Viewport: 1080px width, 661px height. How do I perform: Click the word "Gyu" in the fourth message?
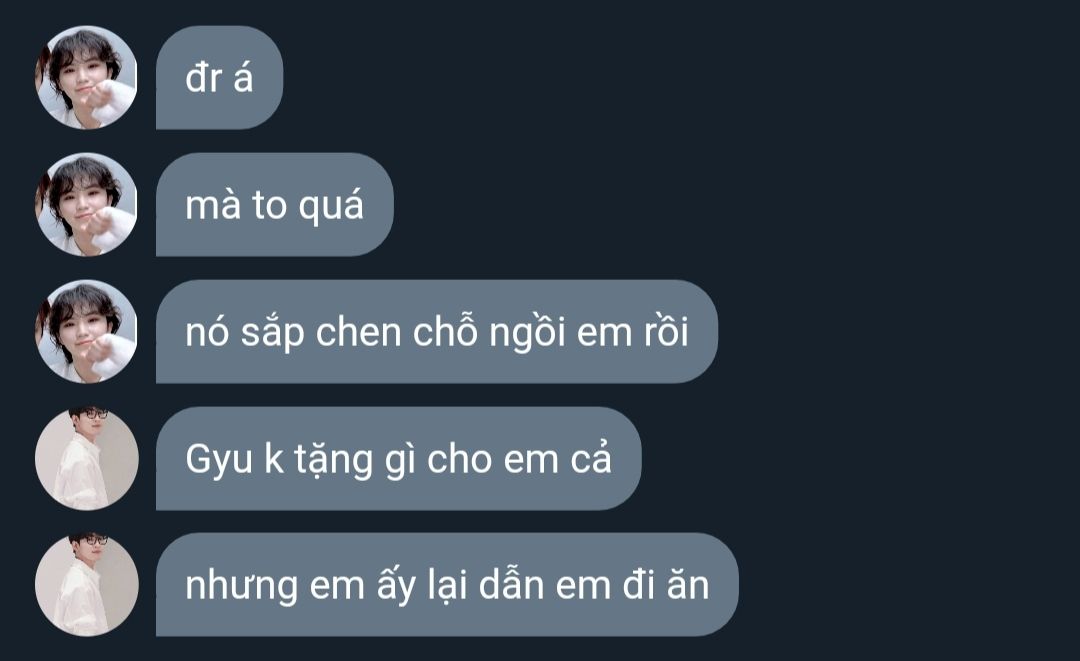point(219,460)
